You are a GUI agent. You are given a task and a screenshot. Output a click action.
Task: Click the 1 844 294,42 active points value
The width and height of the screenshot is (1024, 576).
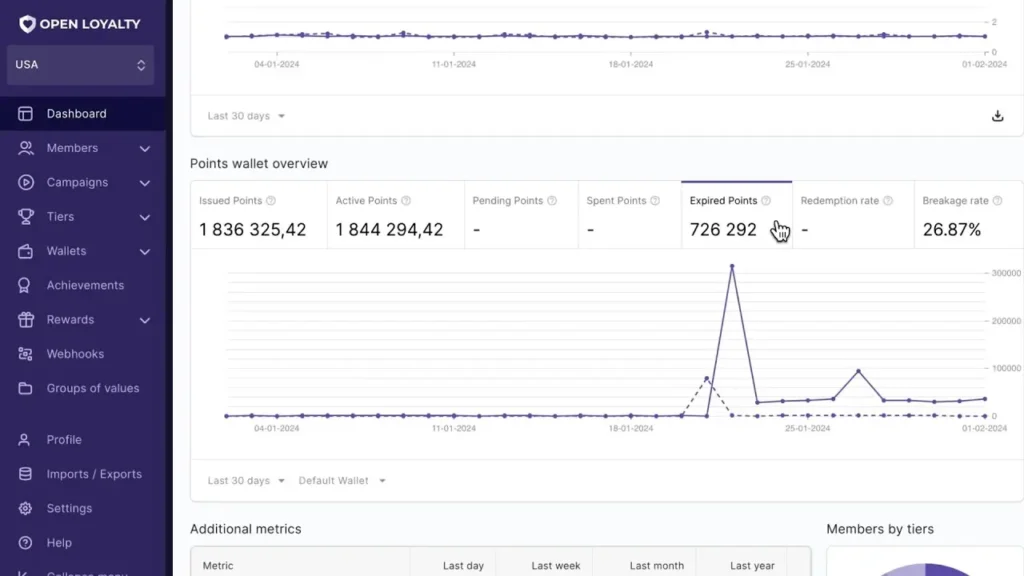point(389,230)
